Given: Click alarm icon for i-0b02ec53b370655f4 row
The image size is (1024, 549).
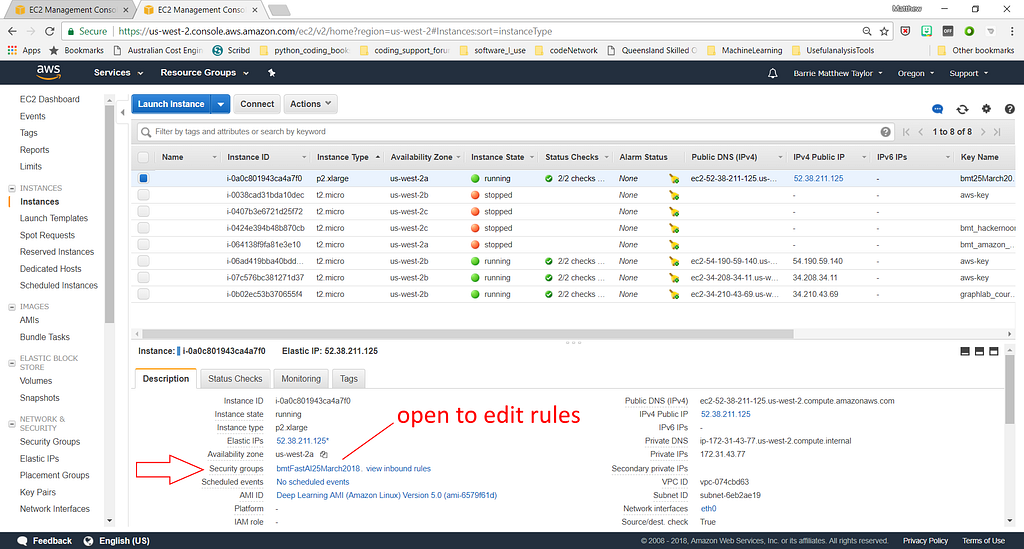Looking at the screenshot, I should 674,294.
